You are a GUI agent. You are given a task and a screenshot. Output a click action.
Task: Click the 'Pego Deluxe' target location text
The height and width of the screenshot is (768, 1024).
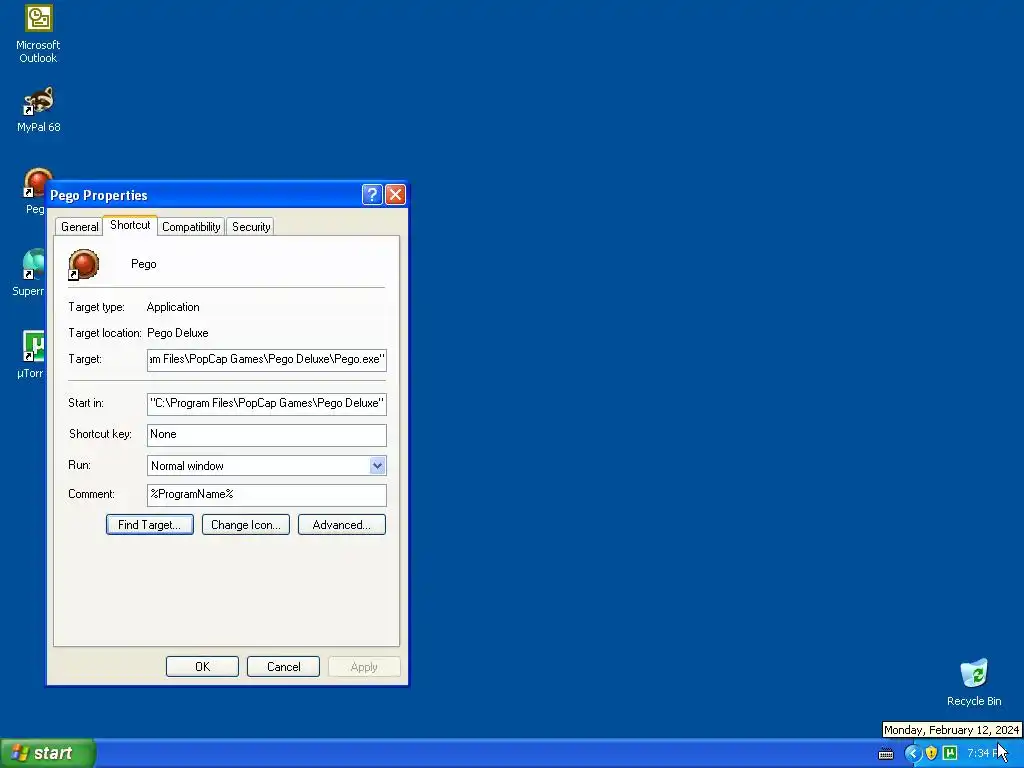[x=178, y=333]
